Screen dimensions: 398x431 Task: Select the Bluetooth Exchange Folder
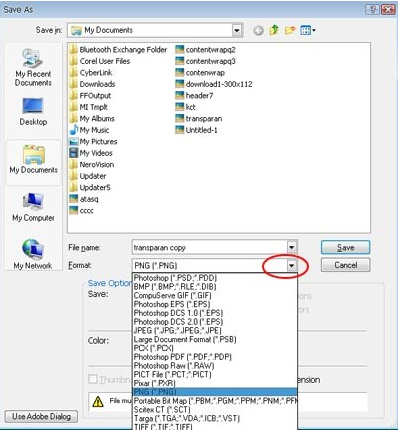(x=118, y=50)
